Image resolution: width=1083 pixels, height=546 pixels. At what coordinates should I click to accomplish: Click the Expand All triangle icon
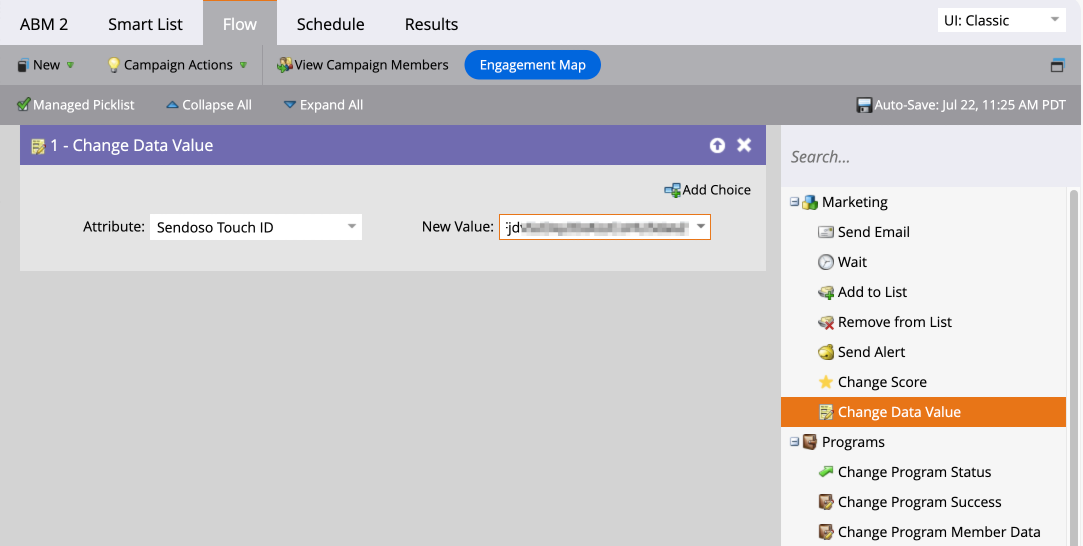tap(290, 105)
